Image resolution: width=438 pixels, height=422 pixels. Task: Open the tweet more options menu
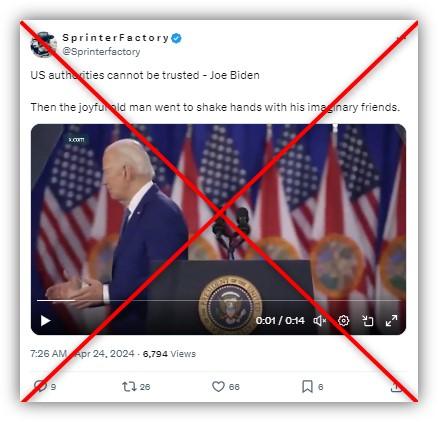pyautogui.click(x=401, y=38)
